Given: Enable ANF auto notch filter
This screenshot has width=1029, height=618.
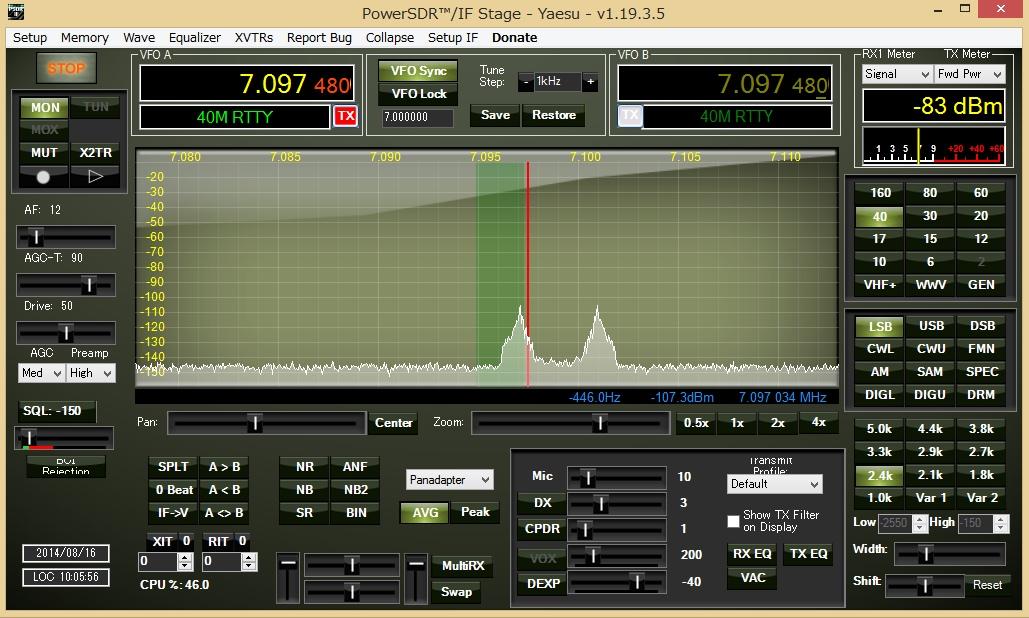Looking at the screenshot, I should (355, 467).
